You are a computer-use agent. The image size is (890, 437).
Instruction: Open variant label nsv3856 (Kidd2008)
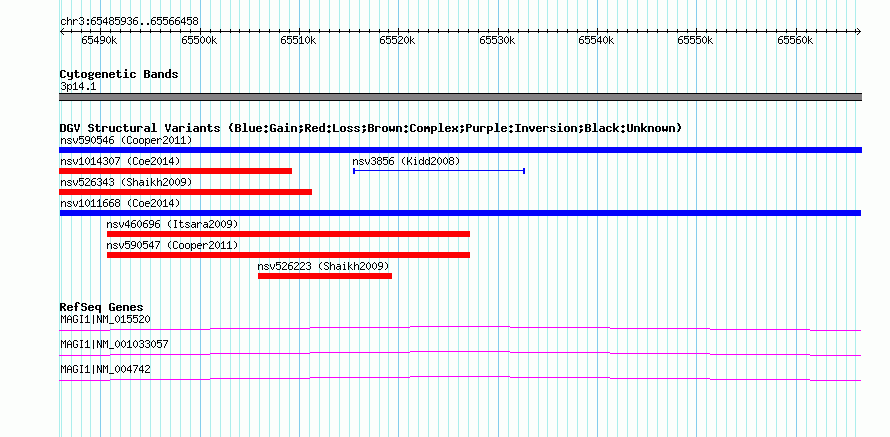tap(406, 161)
